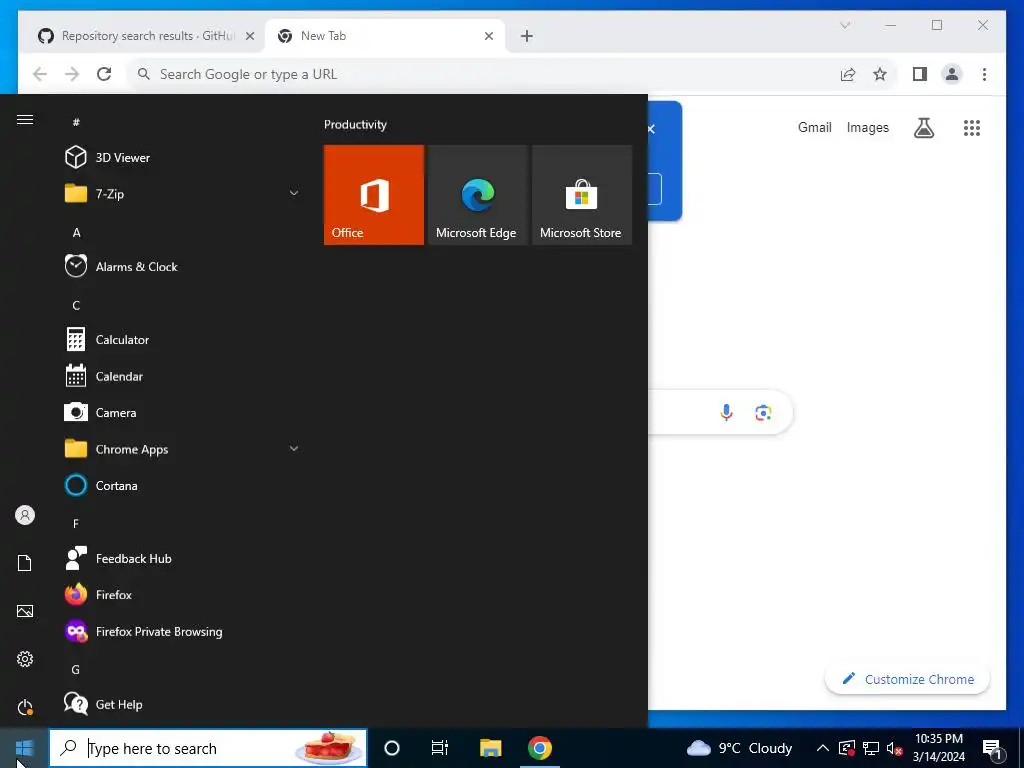Click the 'F' letter group header
This screenshot has height=768, width=1024.
click(x=76, y=524)
